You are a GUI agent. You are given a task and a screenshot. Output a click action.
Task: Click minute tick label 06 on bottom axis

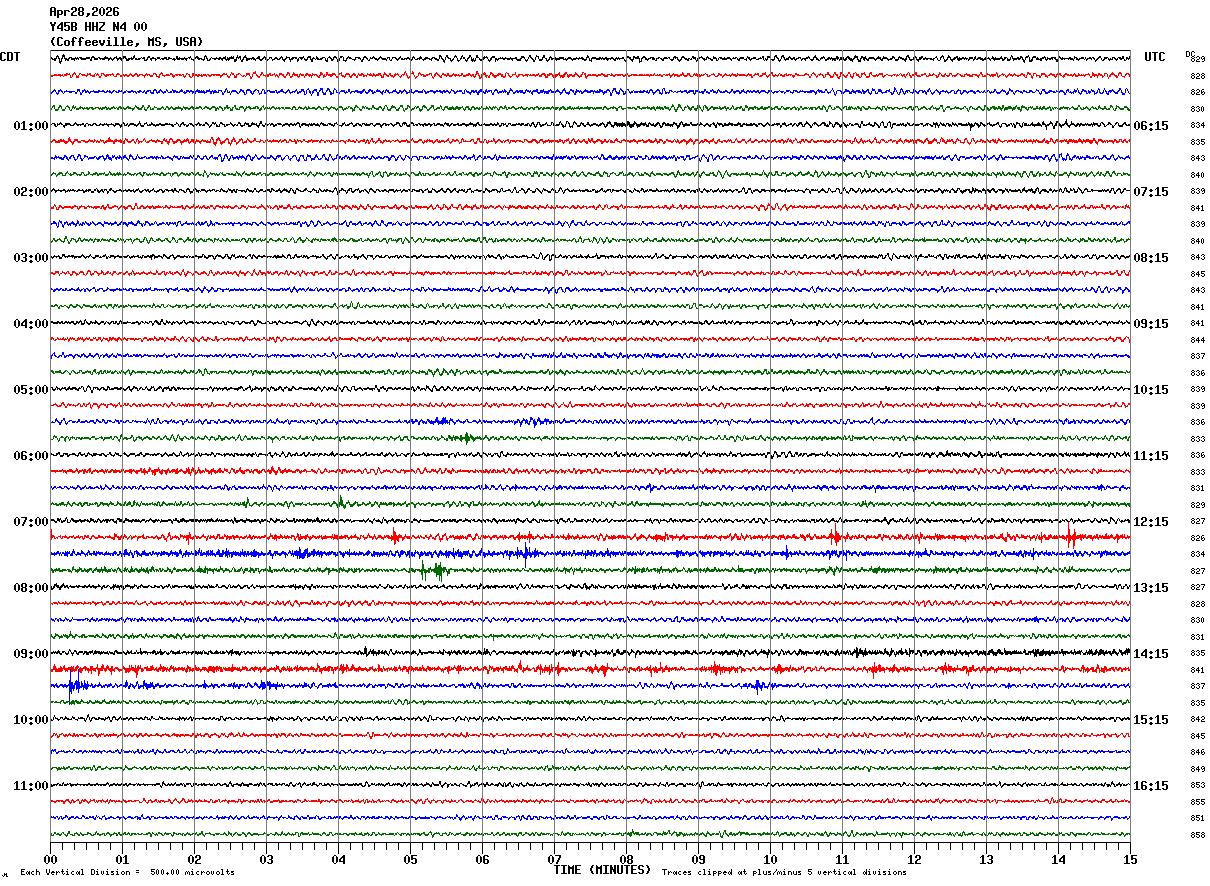click(482, 859)
